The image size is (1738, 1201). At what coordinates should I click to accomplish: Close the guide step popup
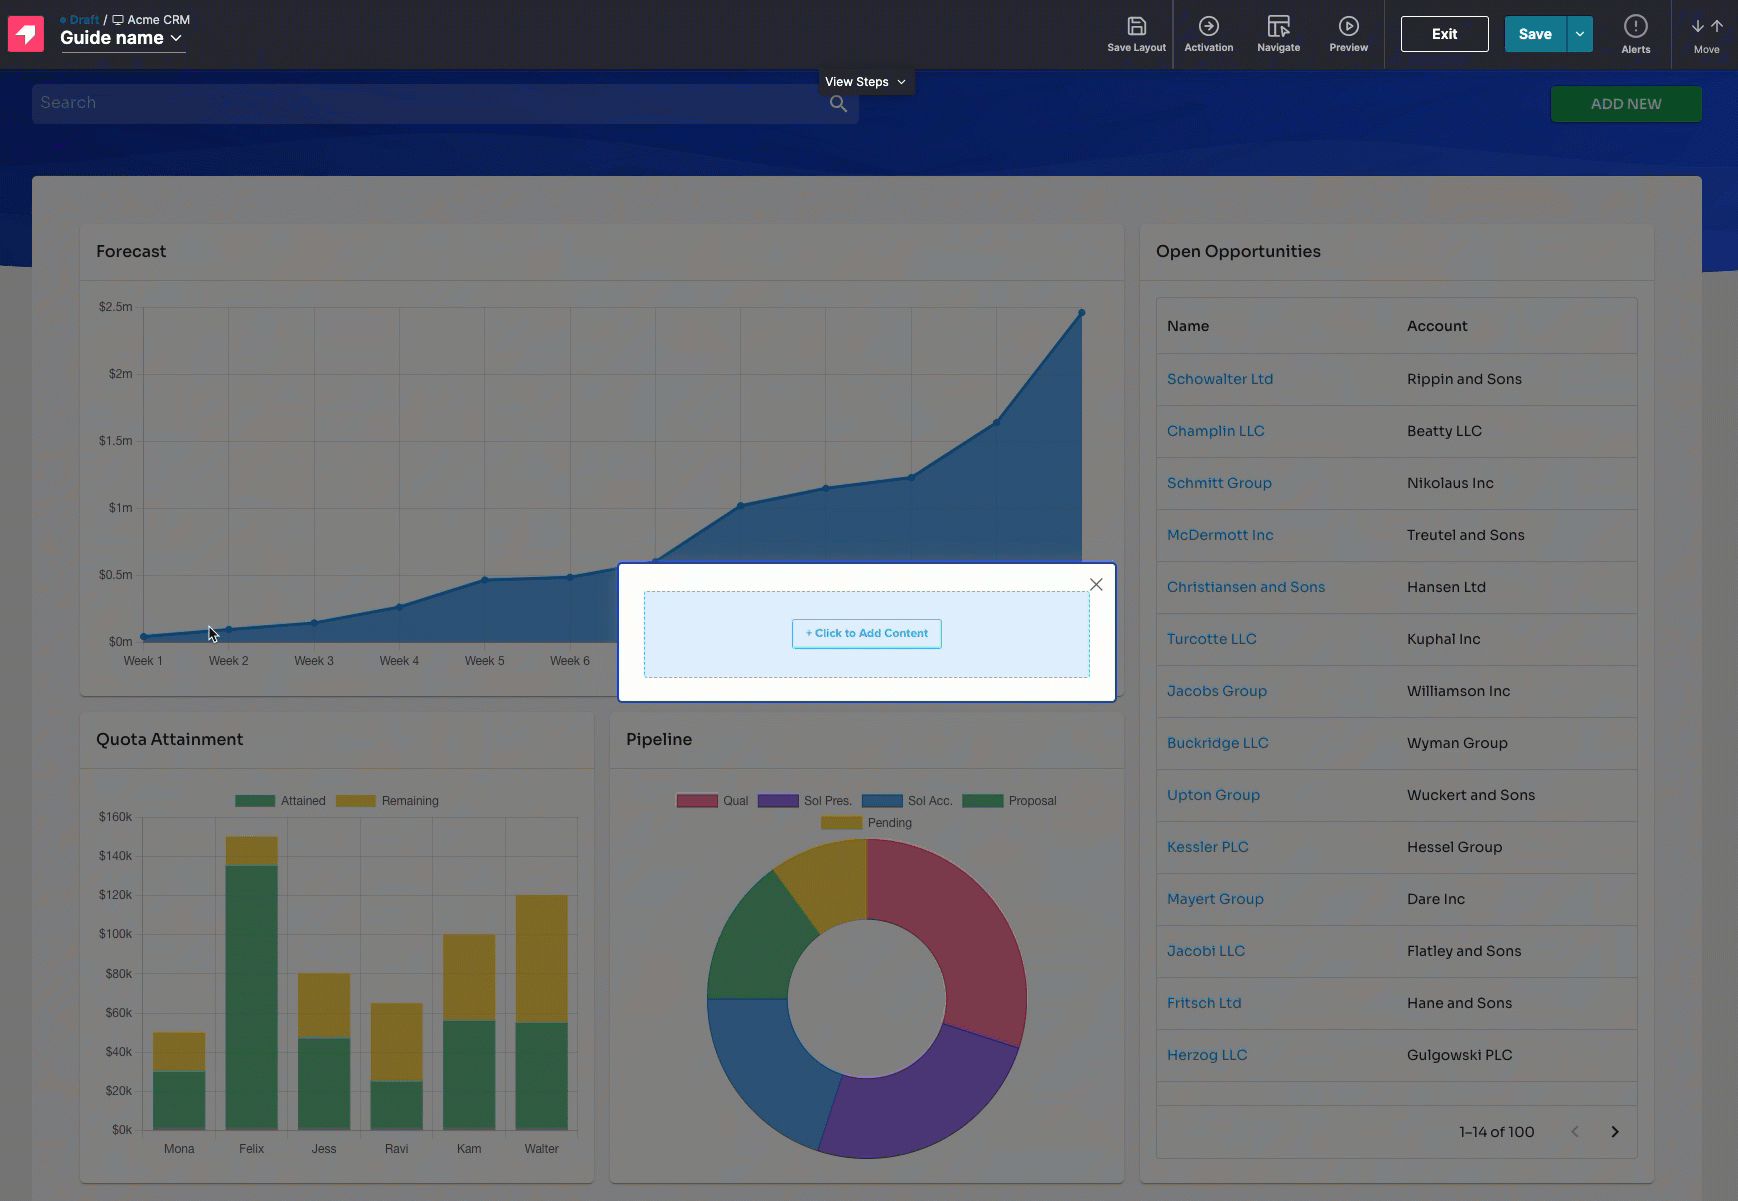pos(1096,585)
